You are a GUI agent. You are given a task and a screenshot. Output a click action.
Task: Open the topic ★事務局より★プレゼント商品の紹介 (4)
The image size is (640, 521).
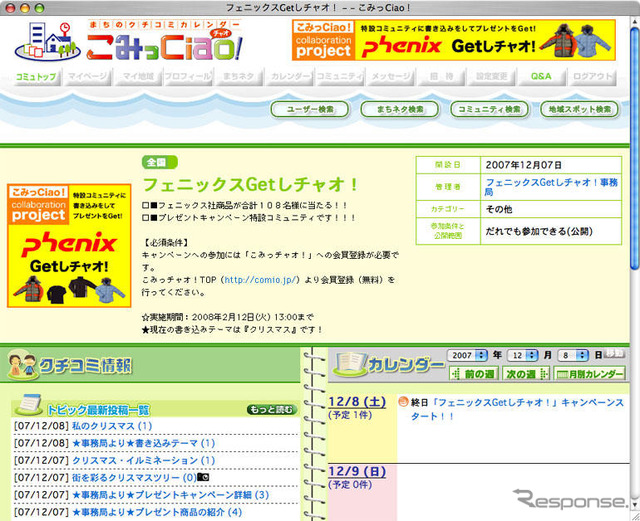(157, 512)
